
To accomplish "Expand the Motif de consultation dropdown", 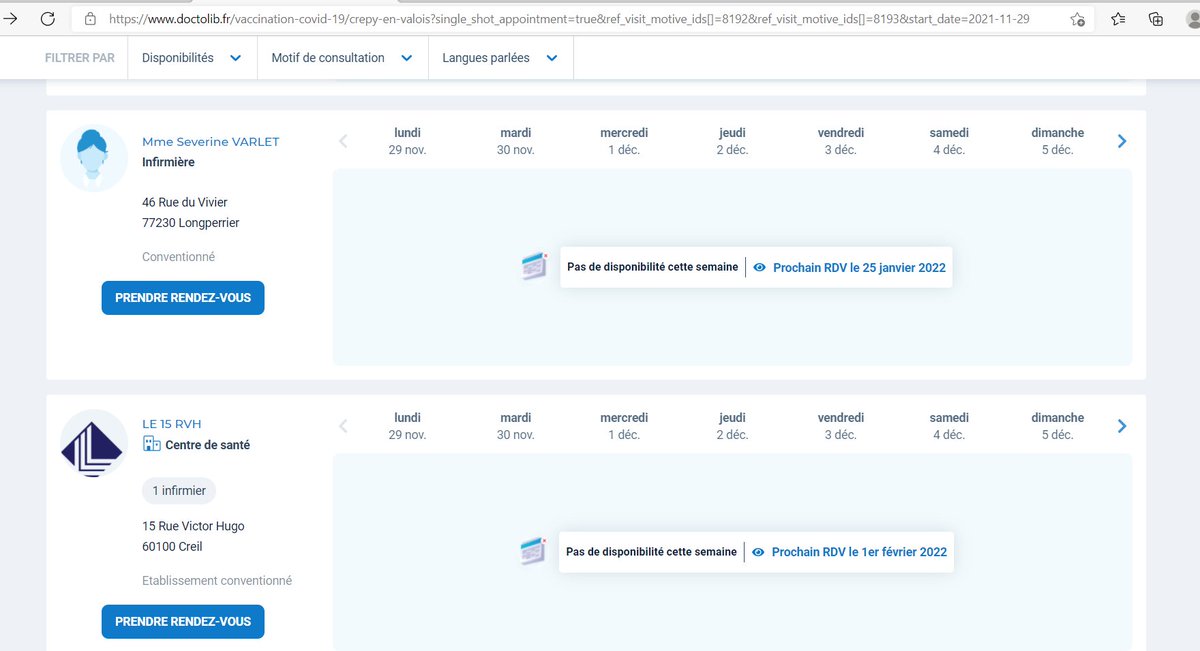I will click(x=342, y=58).
